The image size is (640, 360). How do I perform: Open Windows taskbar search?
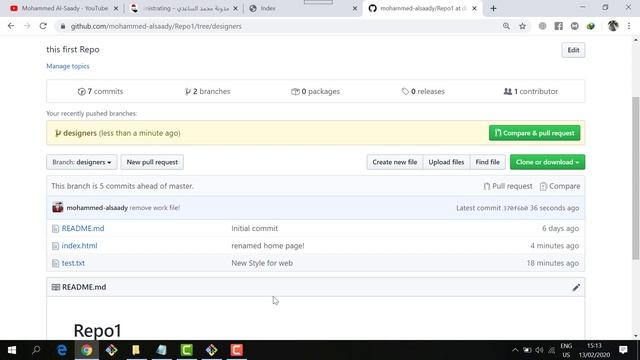(36, 350)
